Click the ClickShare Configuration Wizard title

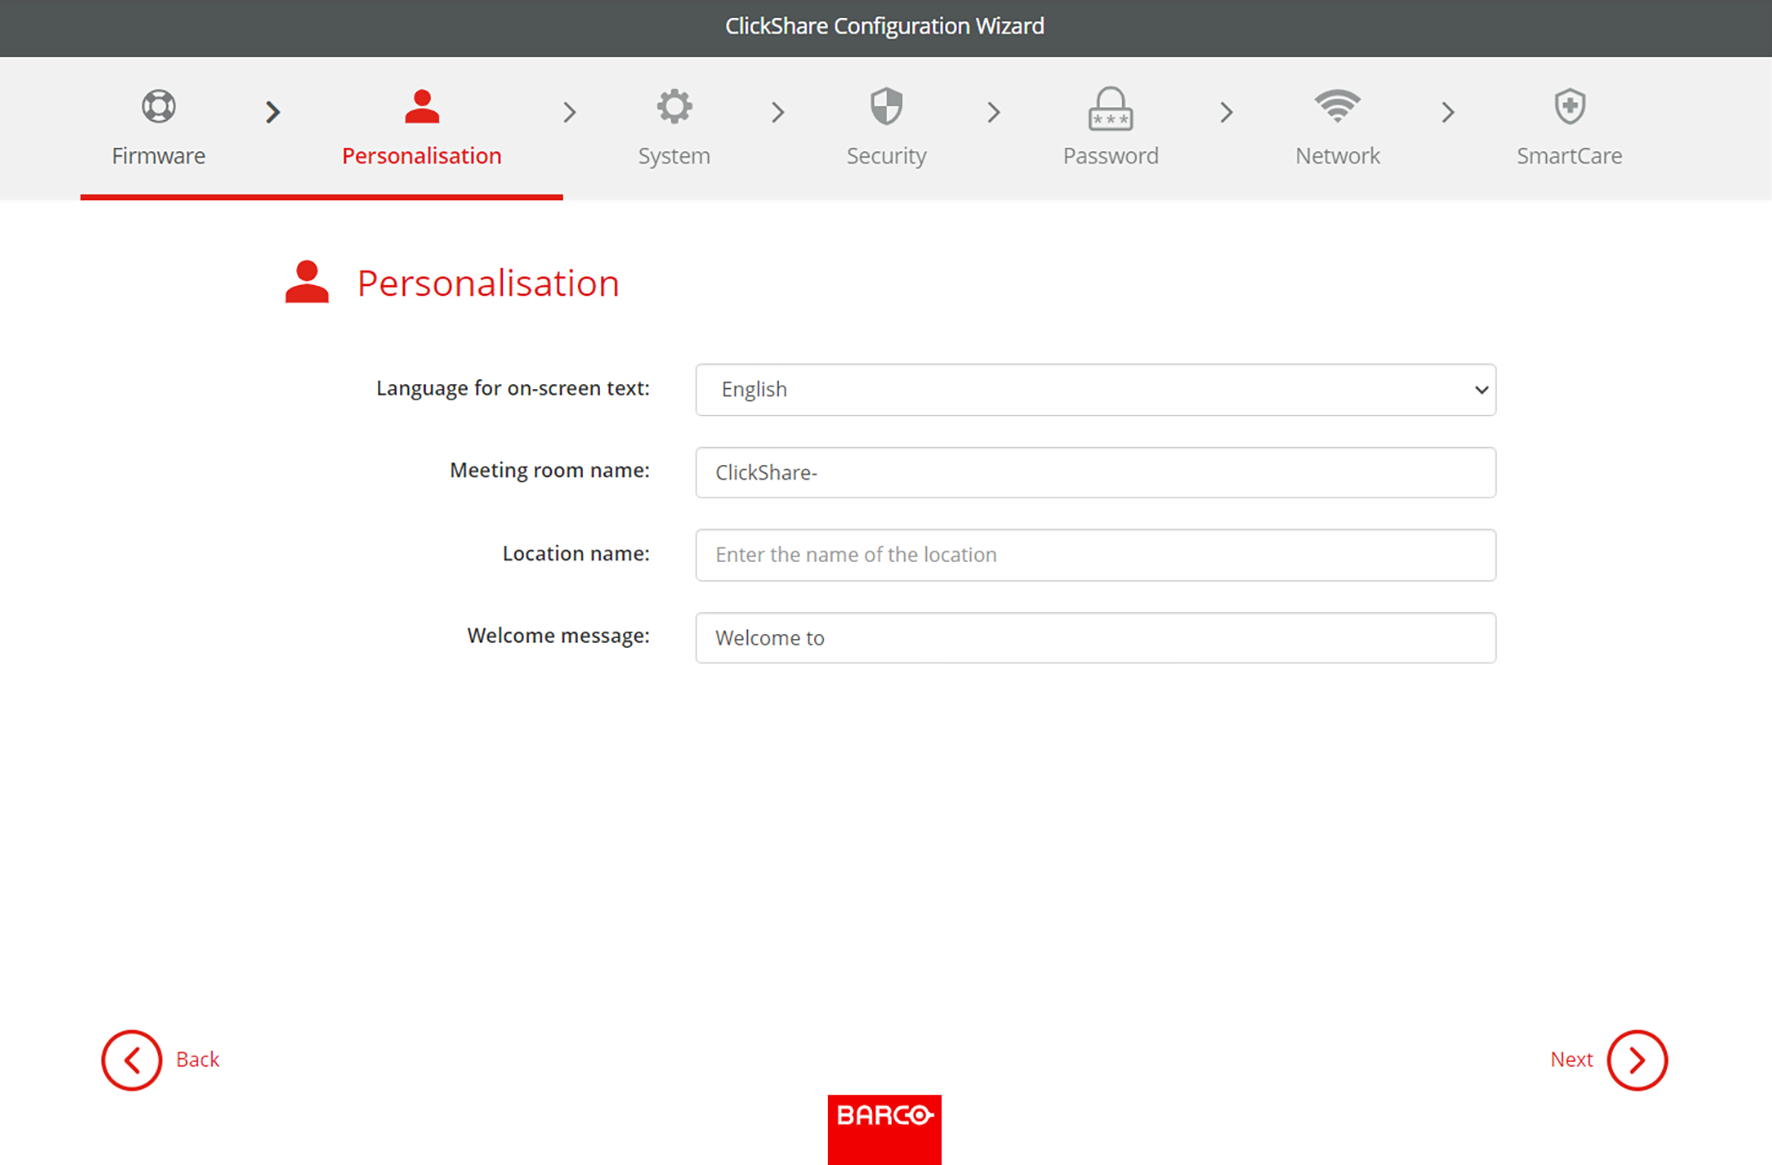pyautogui.click(x=885, y=26)
